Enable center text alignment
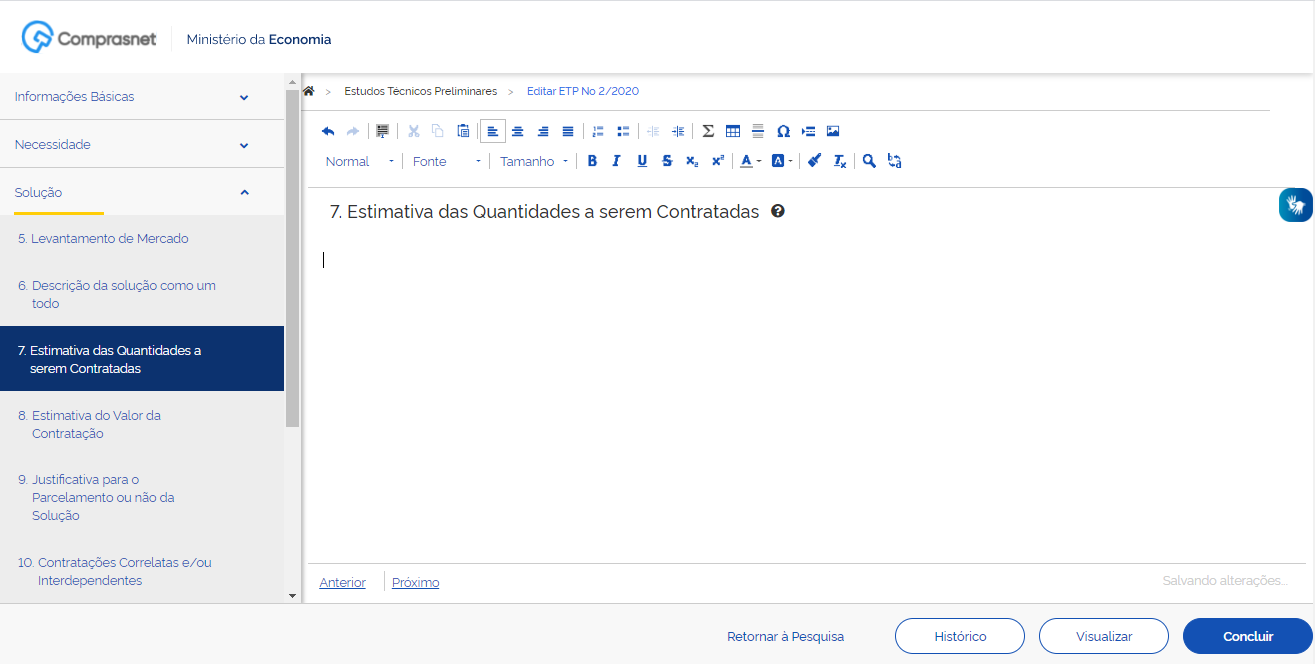 coord(517,130)
